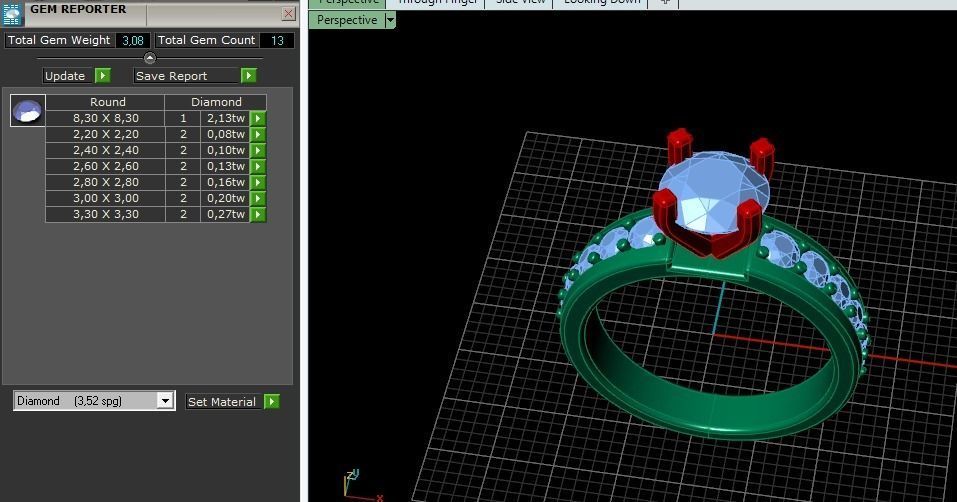Switch to the Side View tab
Screen dimensions: 957x502
tap(519, 3)
